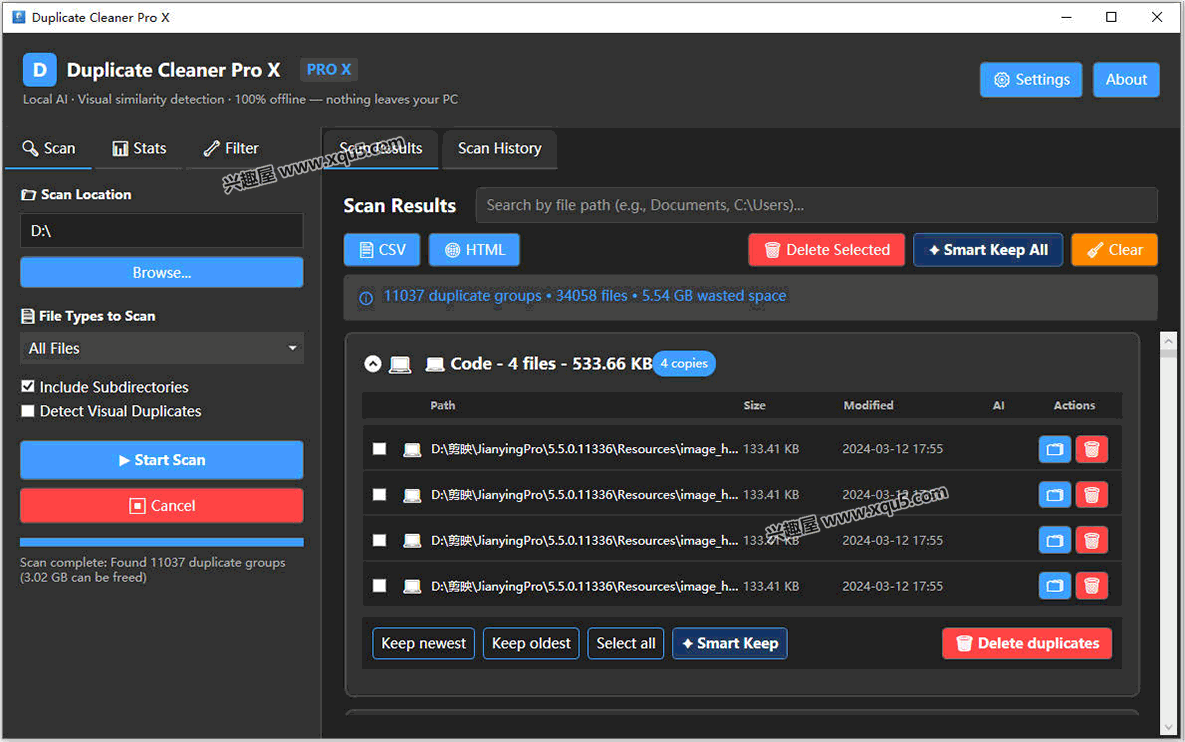
Task: Click the Scan complete status text
Action: (x=153, y=570)
